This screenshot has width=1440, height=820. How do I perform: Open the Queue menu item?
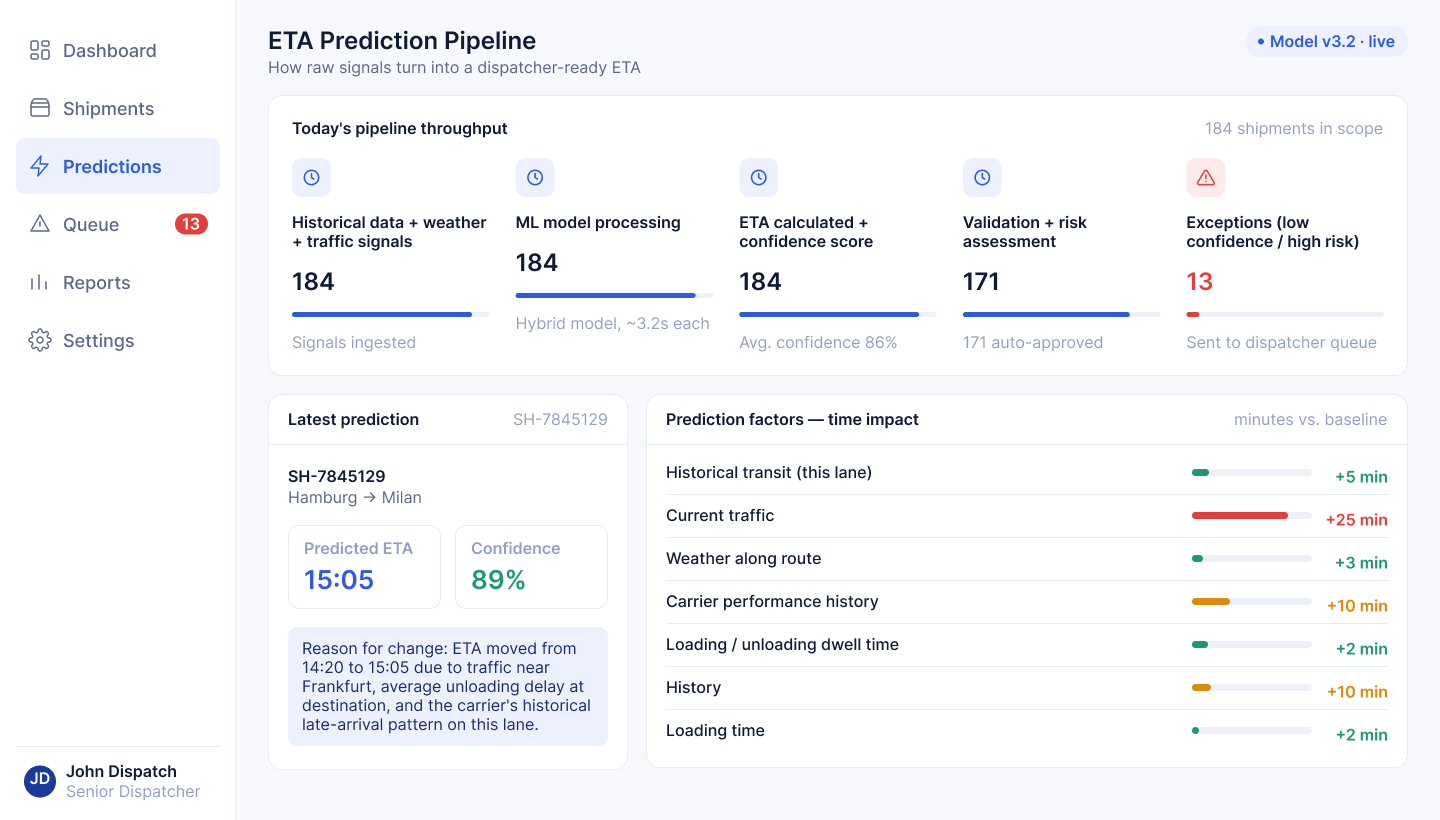118,224
